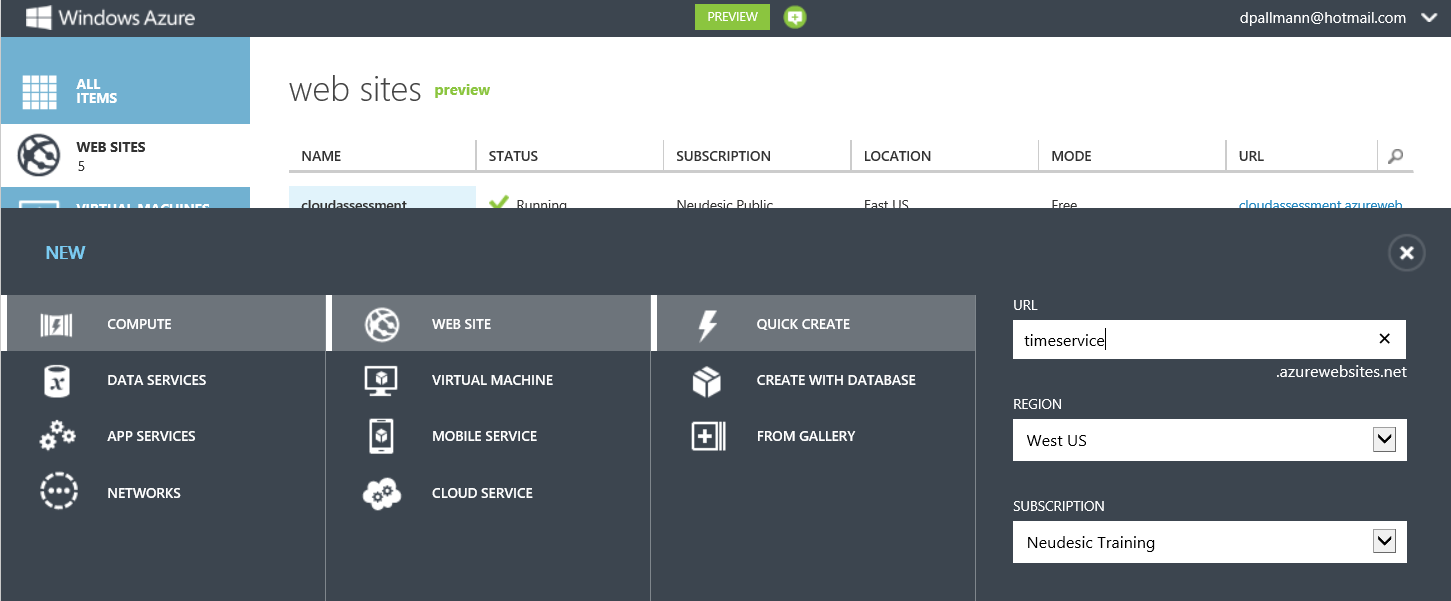Select WEB SITES in the sidebar
This screenshot has width=1451, height=601.
click(x=125, y=155)
